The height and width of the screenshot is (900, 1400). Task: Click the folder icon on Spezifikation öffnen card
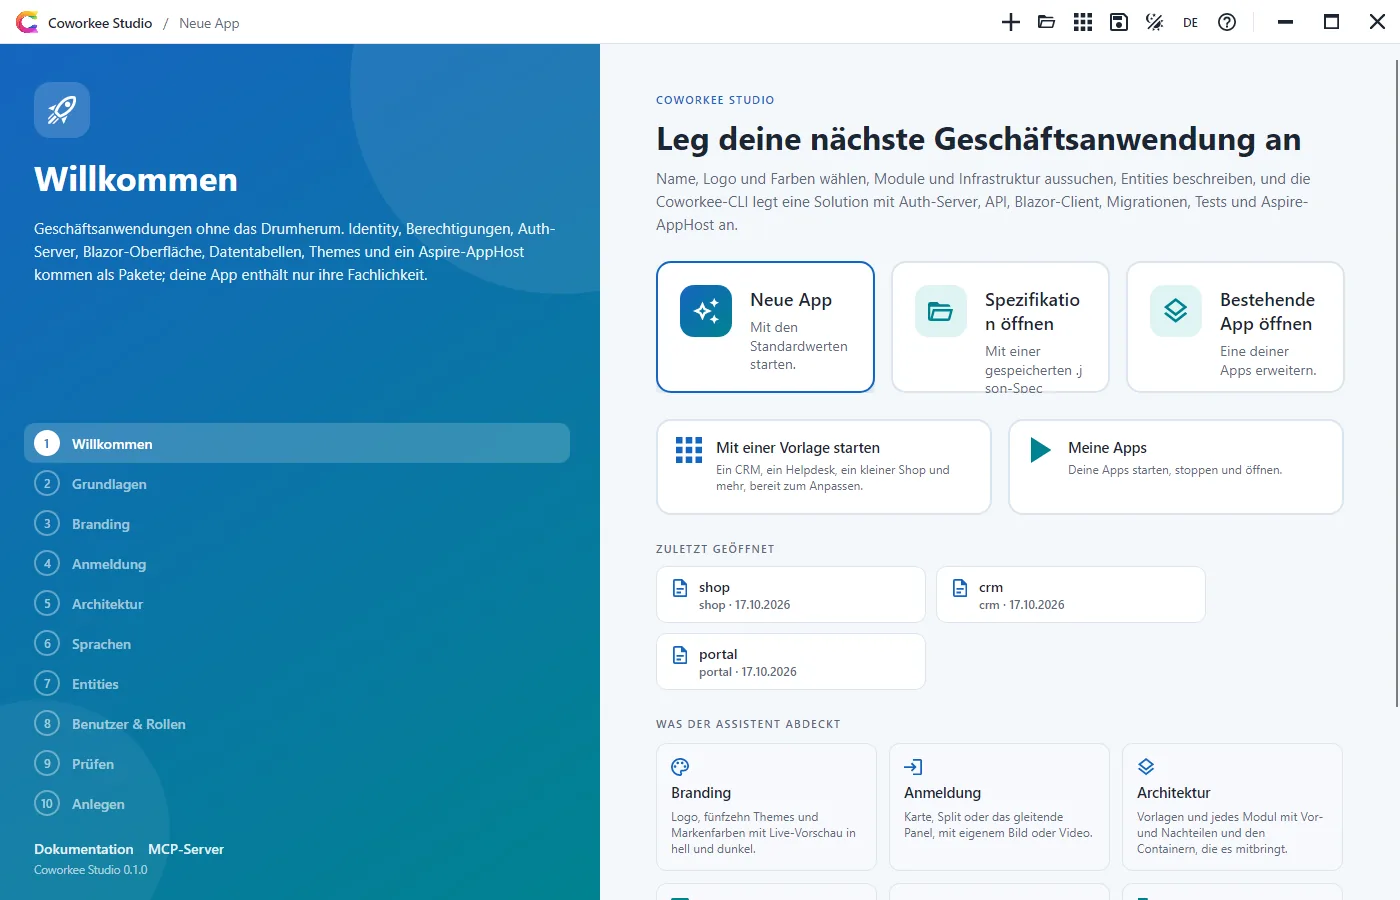(941, 311)
